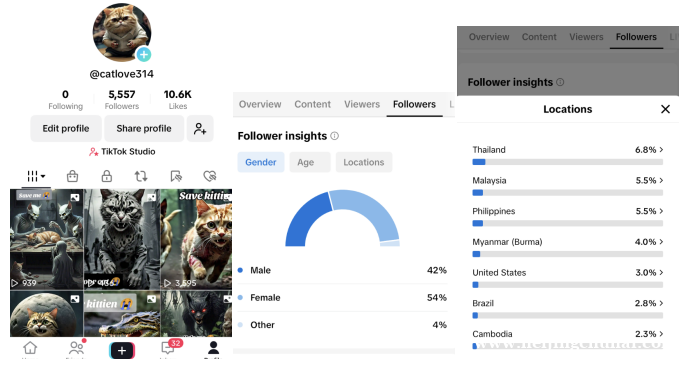Screen dimensions: 683x369
Task: Select the Gender filter chip
Action: 260,162
